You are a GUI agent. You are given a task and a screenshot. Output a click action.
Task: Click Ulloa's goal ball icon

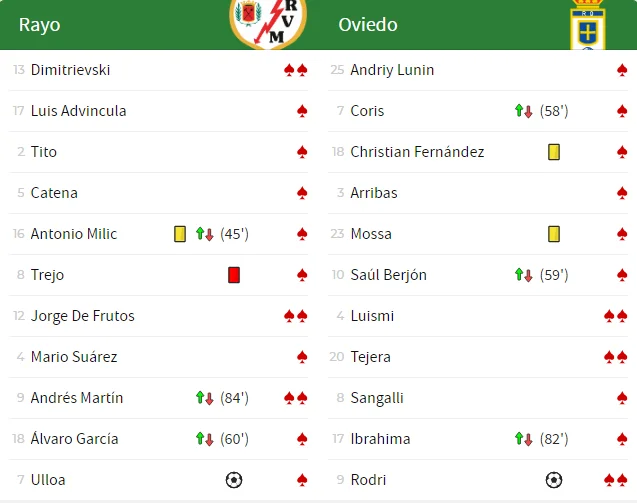234,480
